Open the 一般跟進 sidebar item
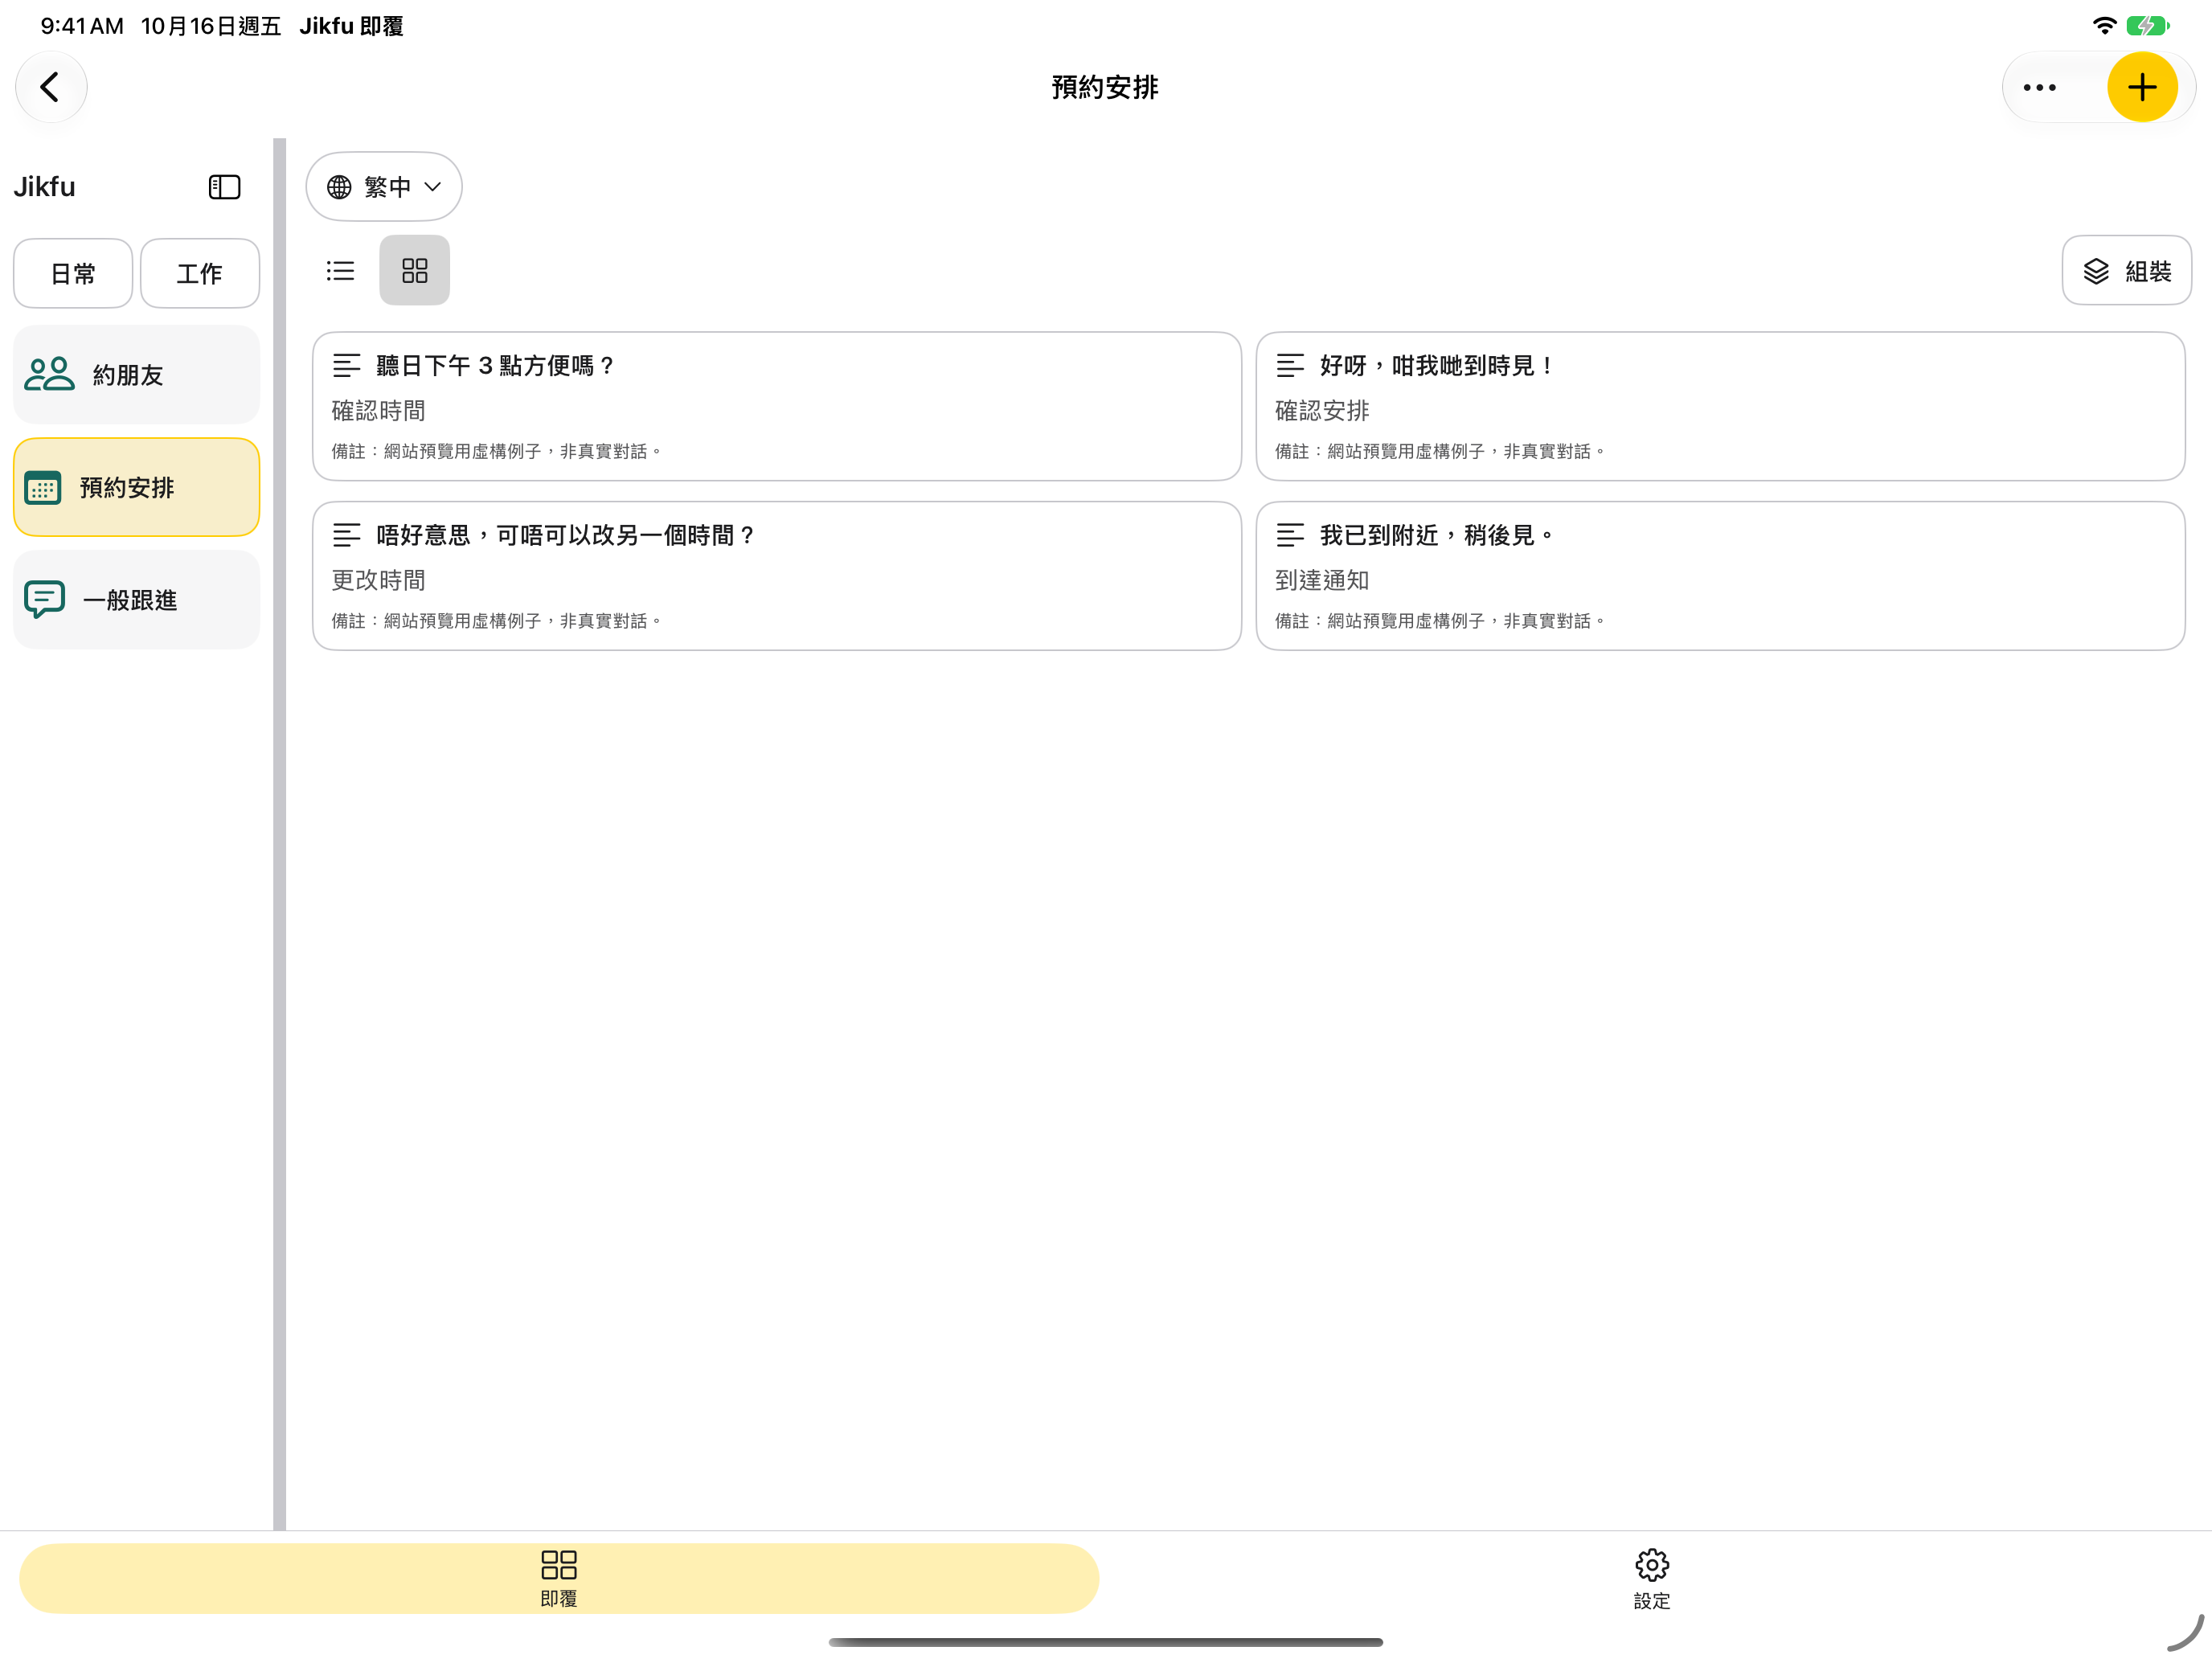This screenshot has height=1659, width=2212. click(x=136, y=599)
